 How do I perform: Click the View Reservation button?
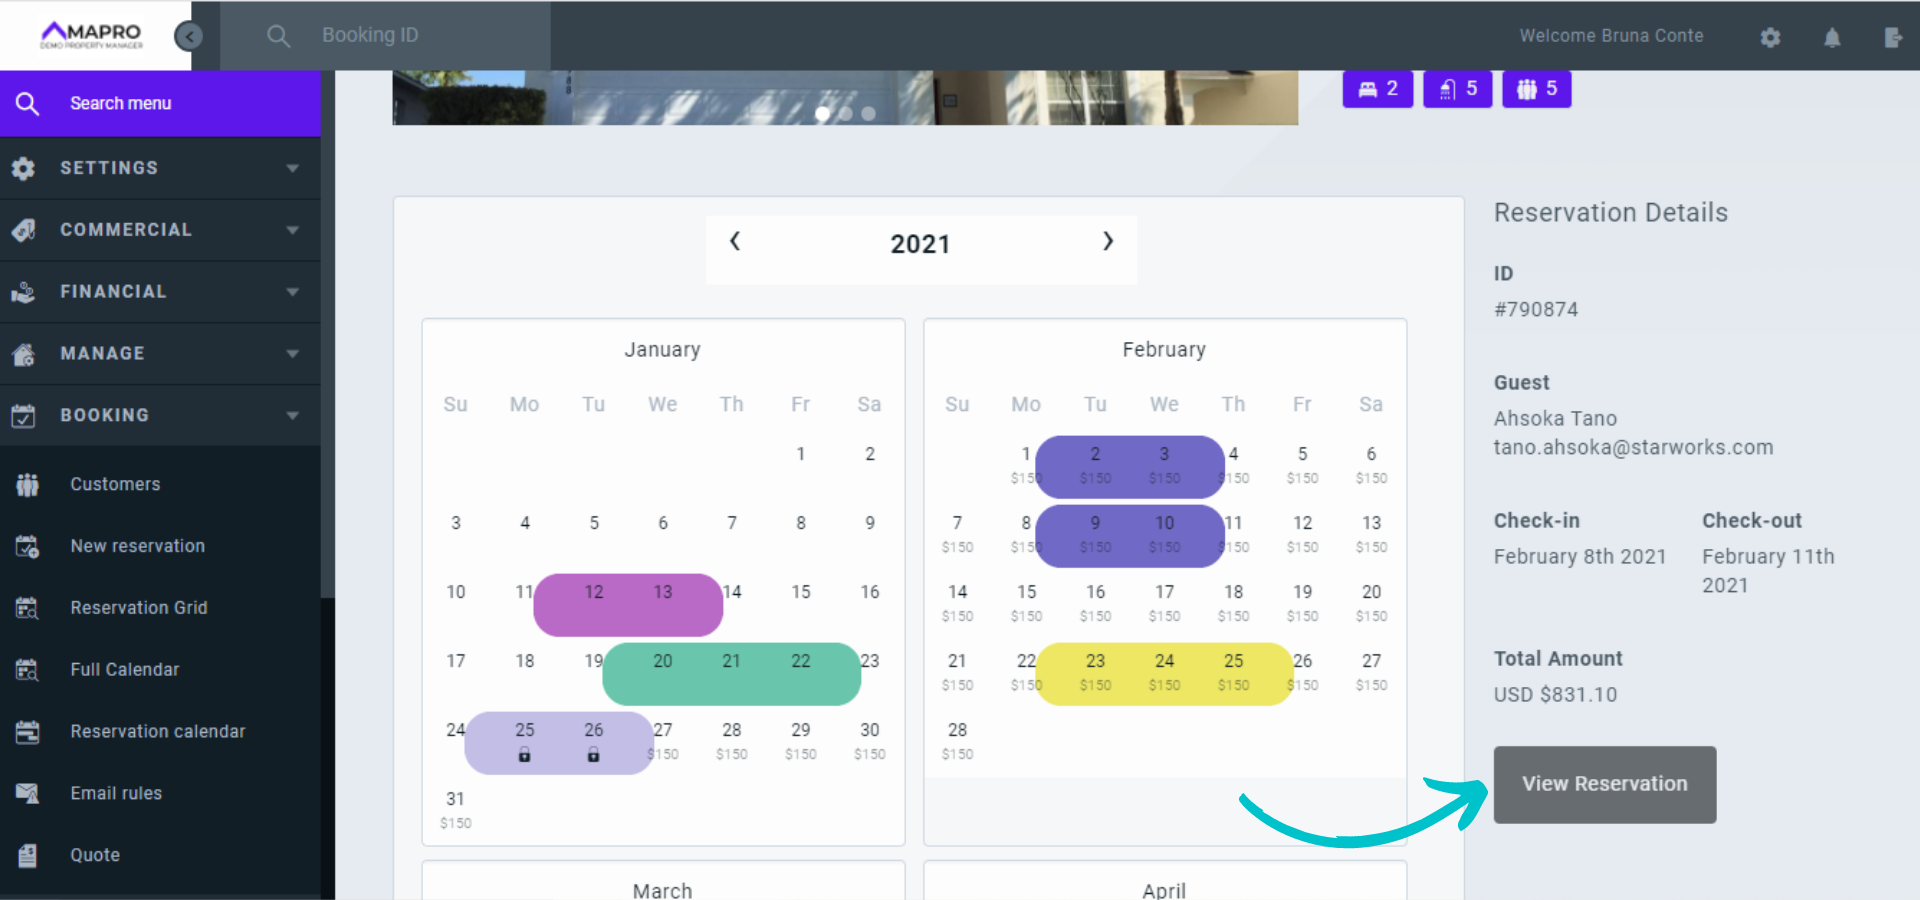coord(1604,784)
